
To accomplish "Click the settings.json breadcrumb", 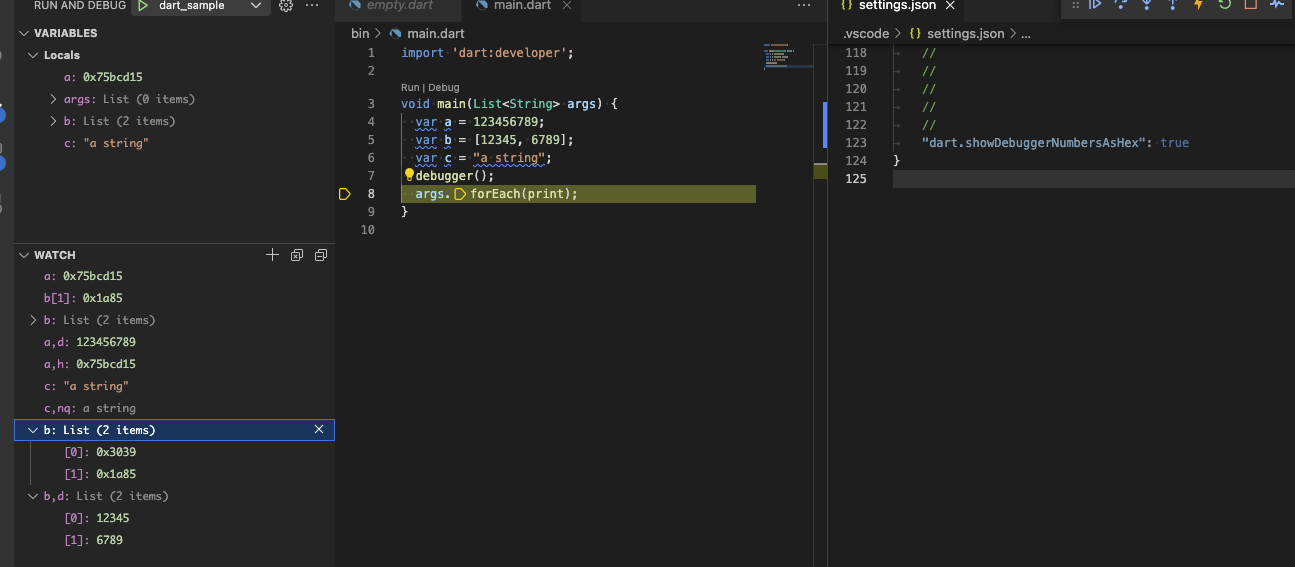I will [x=965, y=34].
